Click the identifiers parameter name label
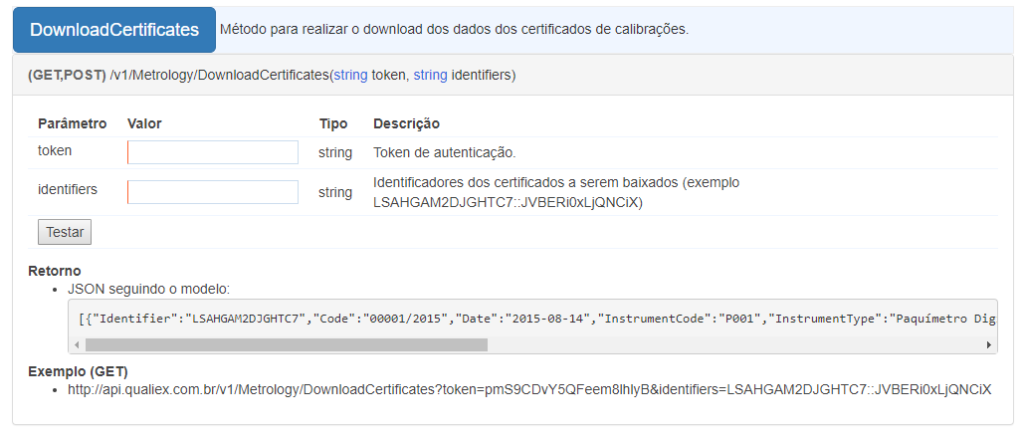1024x436 pixels. [x=67, y=189]
